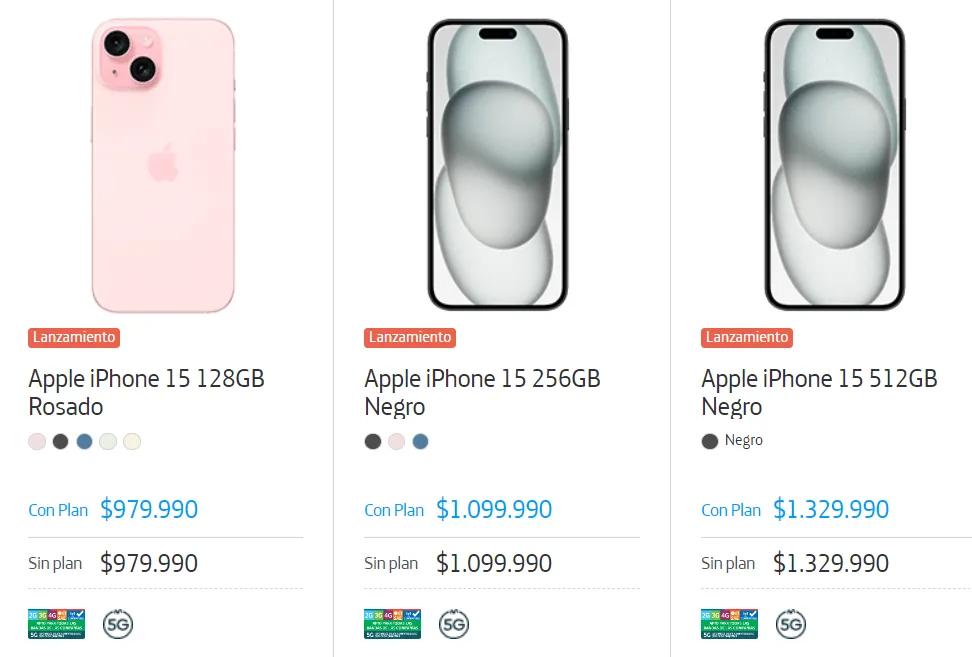Click the Con Plan price $979.990

148,509
